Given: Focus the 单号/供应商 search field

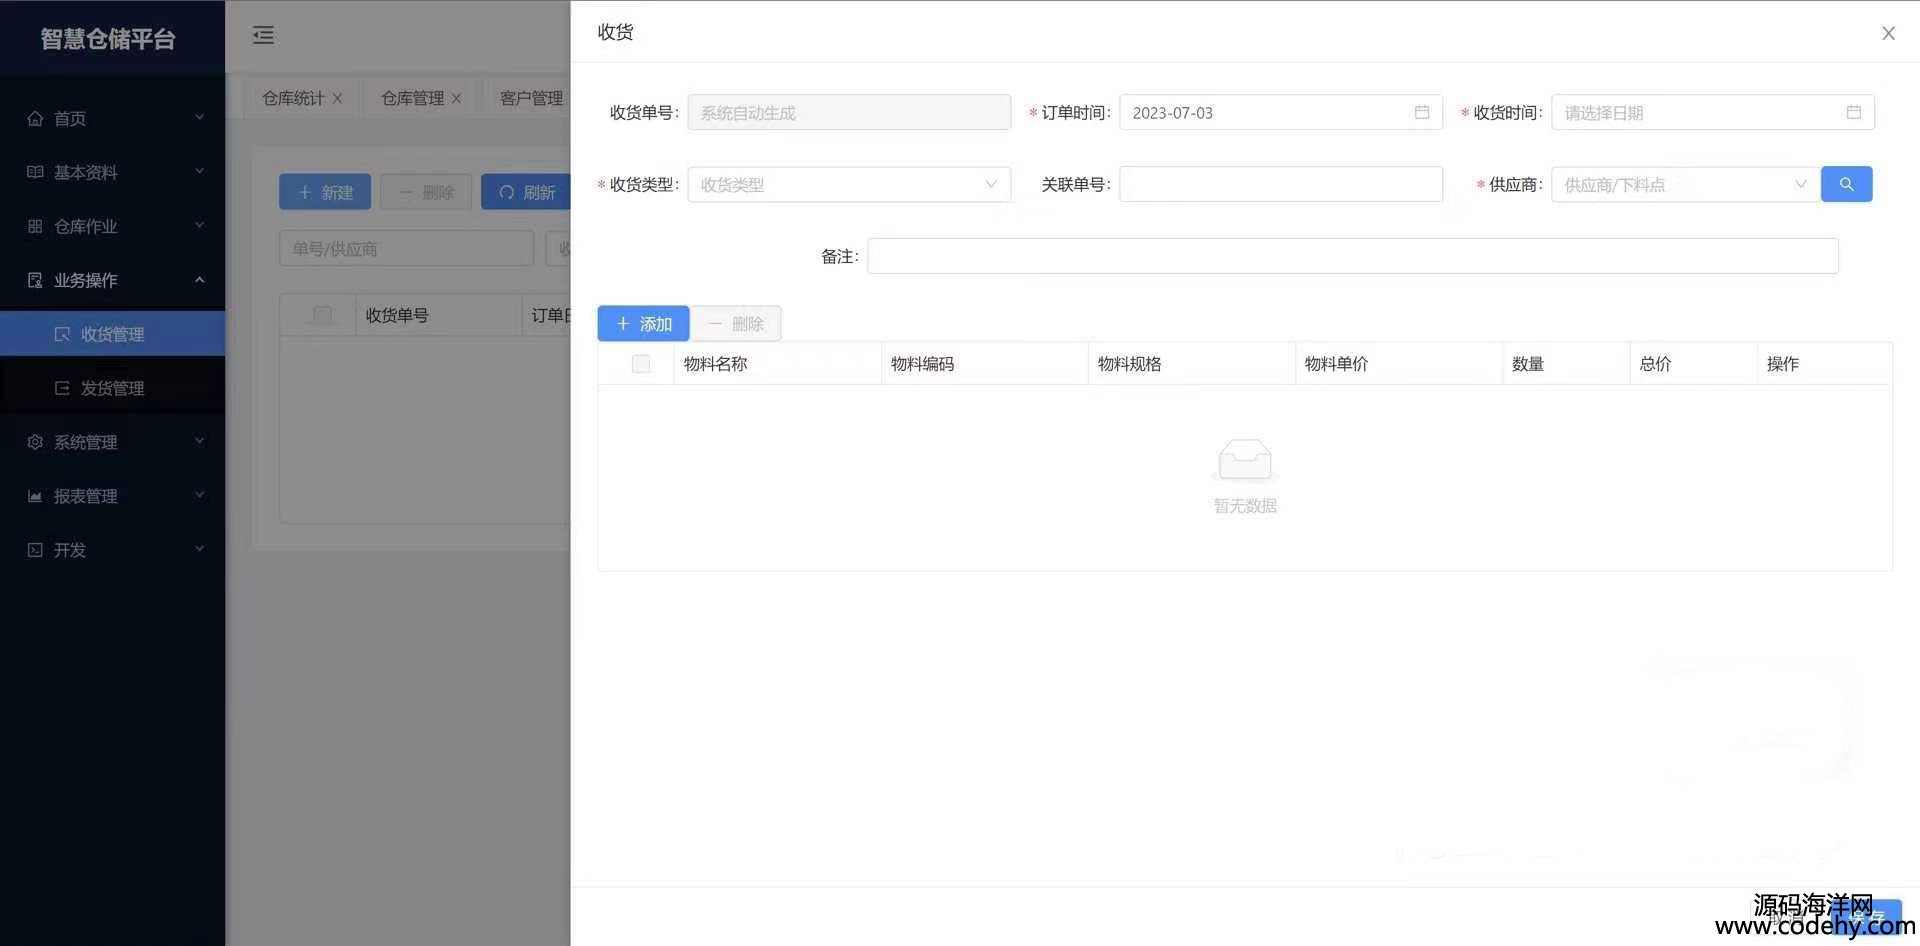Looking at the screenshot, I should (x=406, y=248).
